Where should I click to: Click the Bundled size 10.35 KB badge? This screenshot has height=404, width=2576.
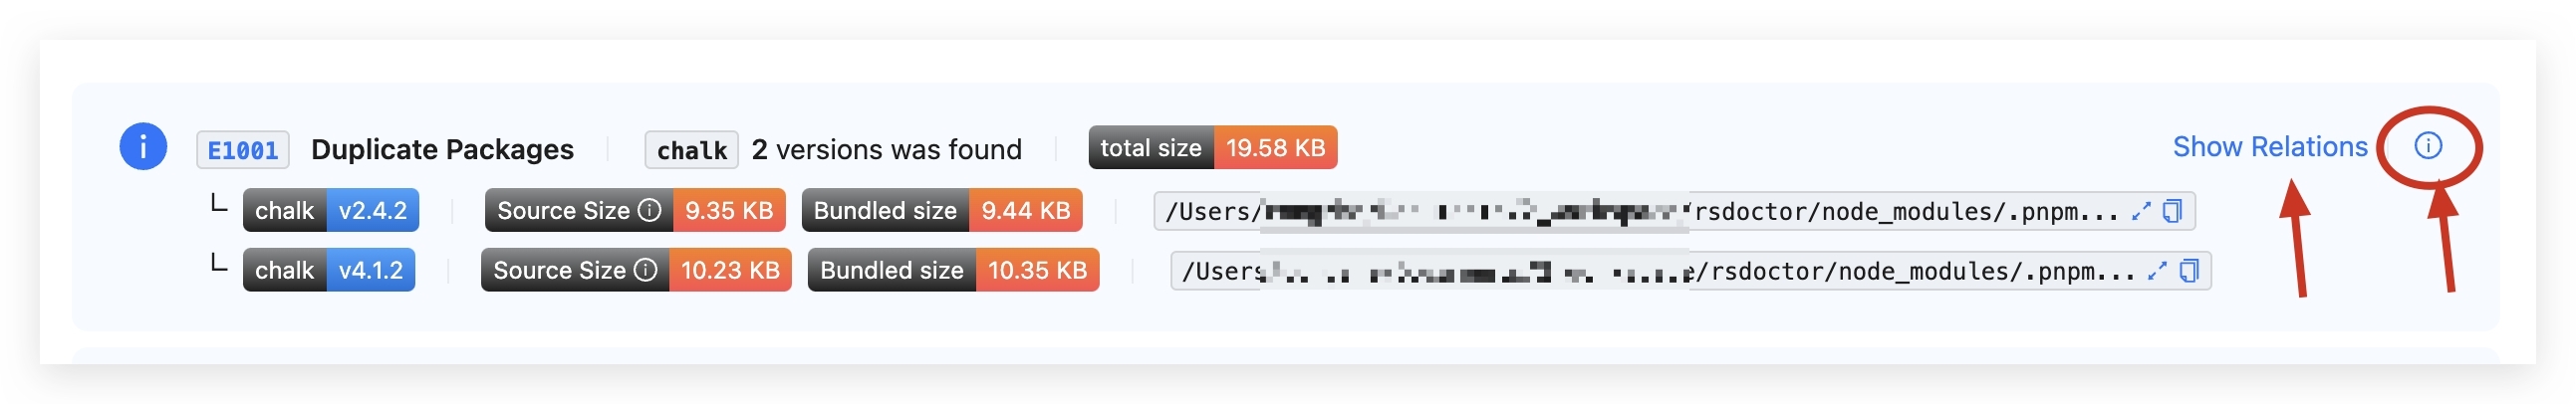tap(952, 271)
